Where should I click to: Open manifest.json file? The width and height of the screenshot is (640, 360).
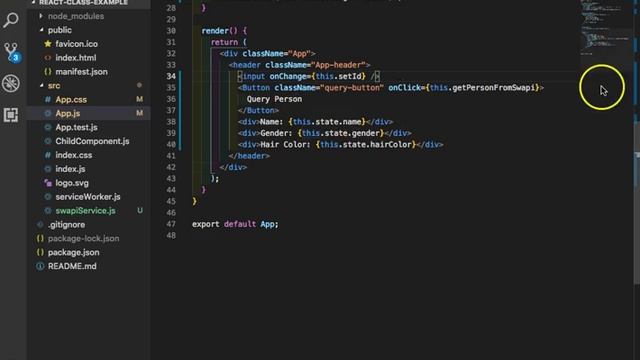point(82,71)
